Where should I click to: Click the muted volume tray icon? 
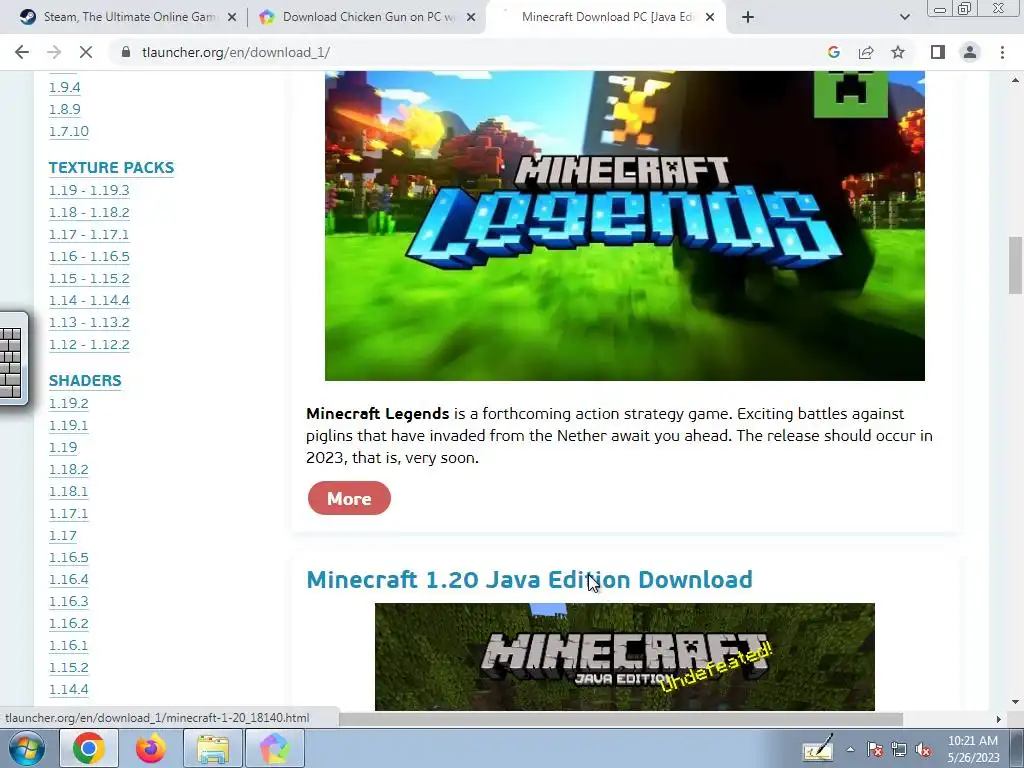[x=923, y=749]
